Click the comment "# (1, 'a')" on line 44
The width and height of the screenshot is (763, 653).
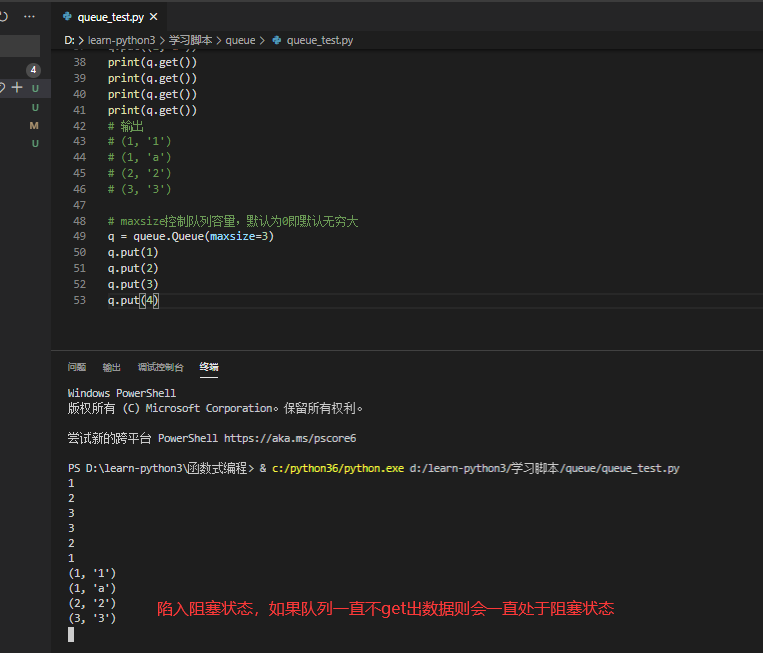140,157
